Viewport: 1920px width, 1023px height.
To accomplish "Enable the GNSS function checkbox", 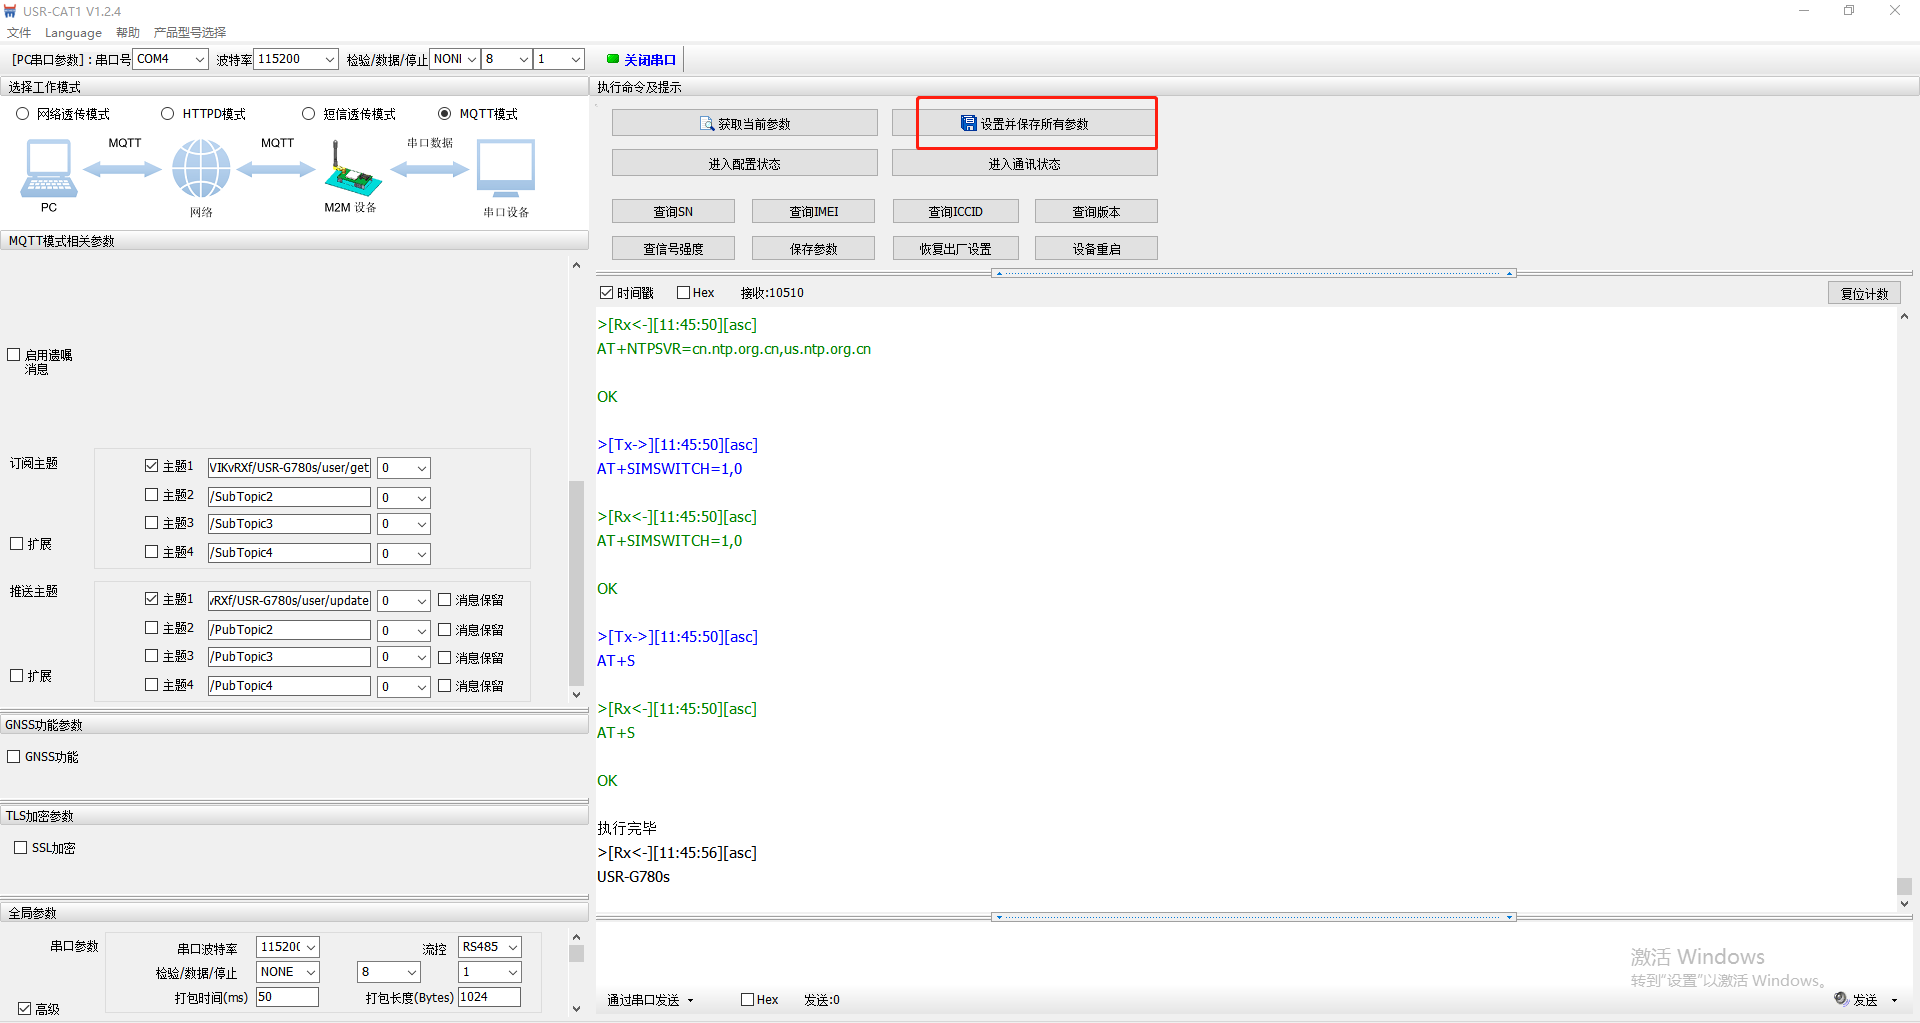I will point(14,757).
